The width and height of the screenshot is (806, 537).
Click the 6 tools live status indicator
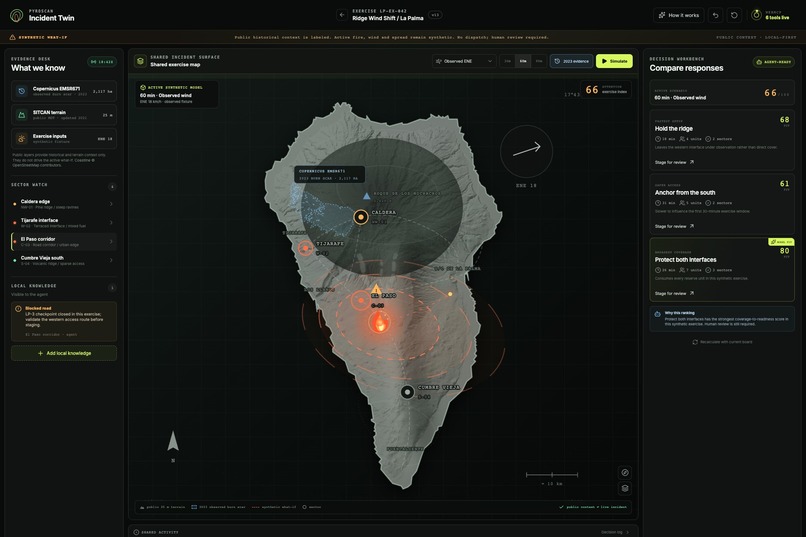pyautogui.click(x=771, y=15)
